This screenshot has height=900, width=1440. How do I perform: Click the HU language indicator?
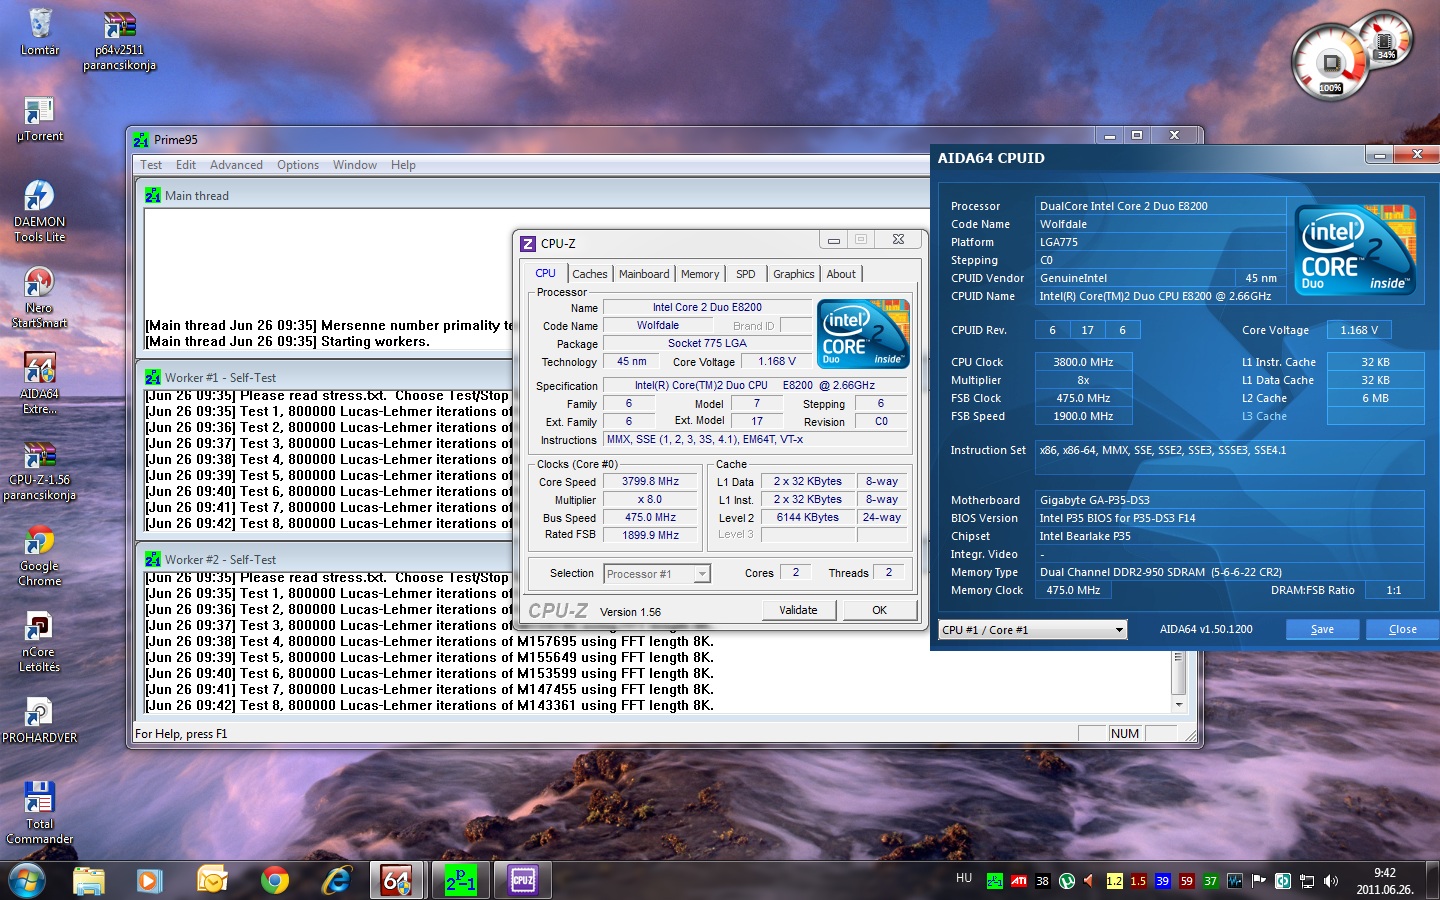964,878
